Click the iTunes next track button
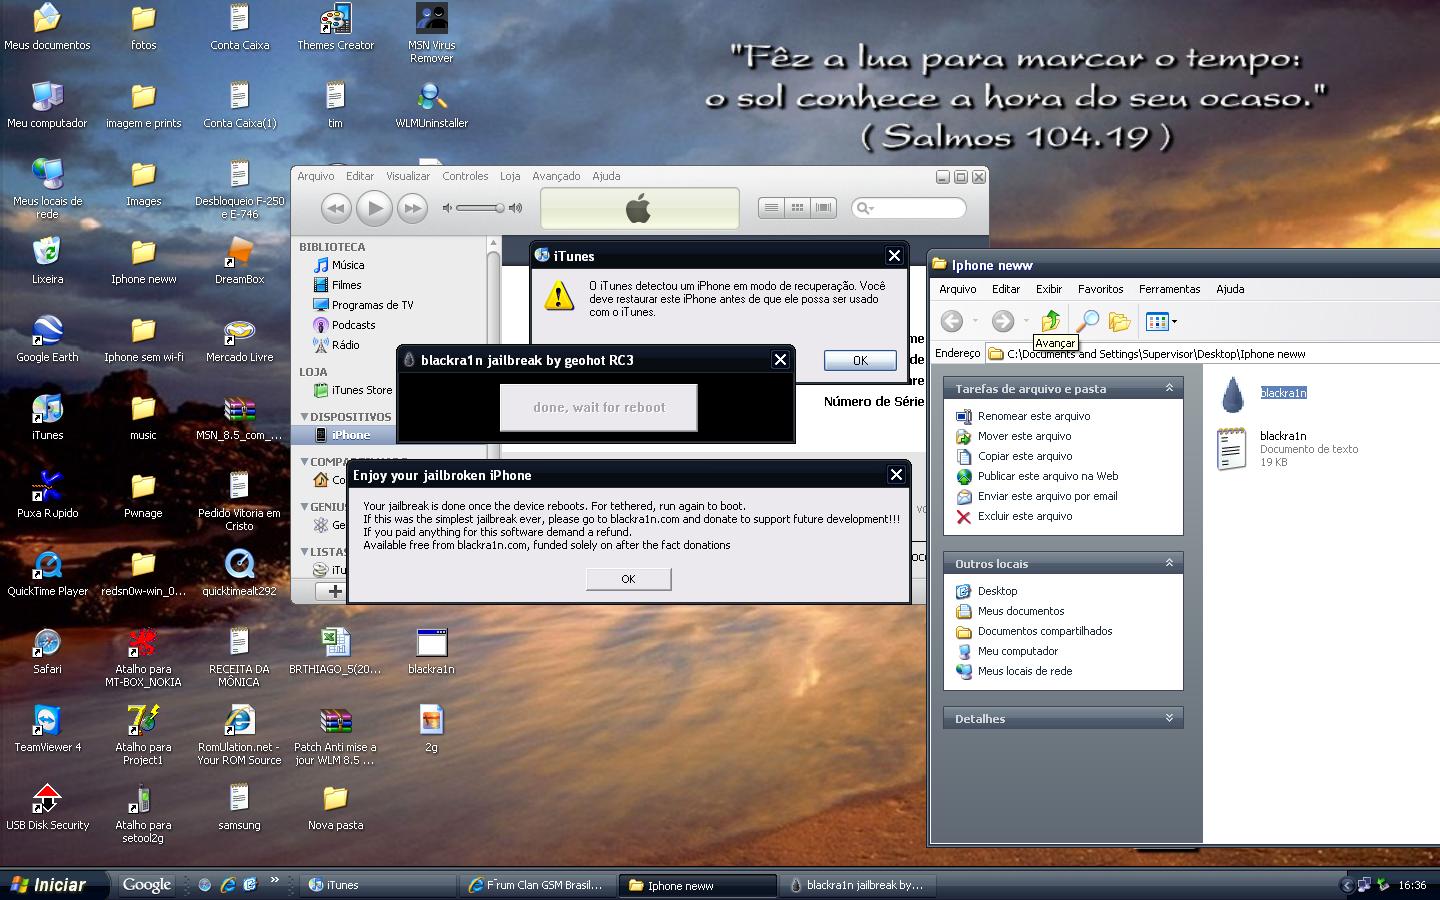The width and height of the screenshot is (1440, 900). click(412, 208)
